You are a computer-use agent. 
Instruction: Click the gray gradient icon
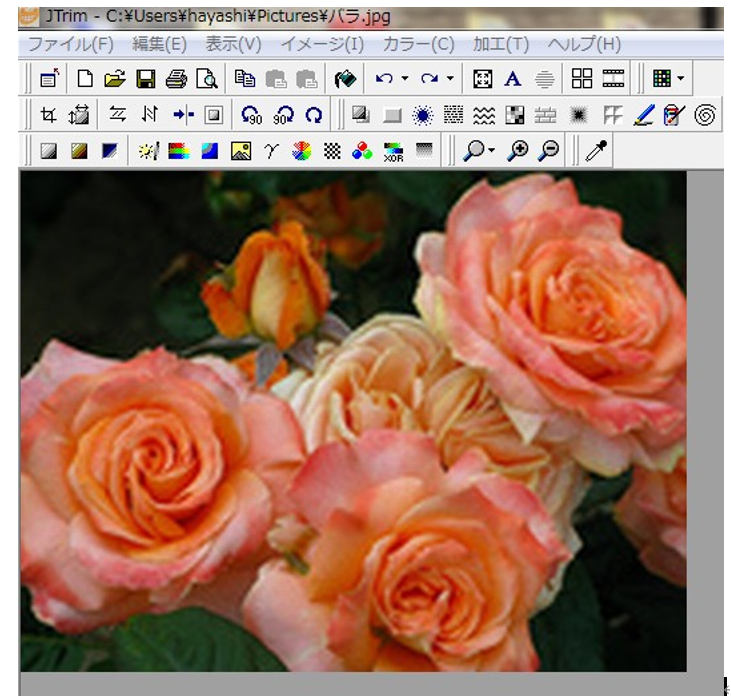point(424,151)
